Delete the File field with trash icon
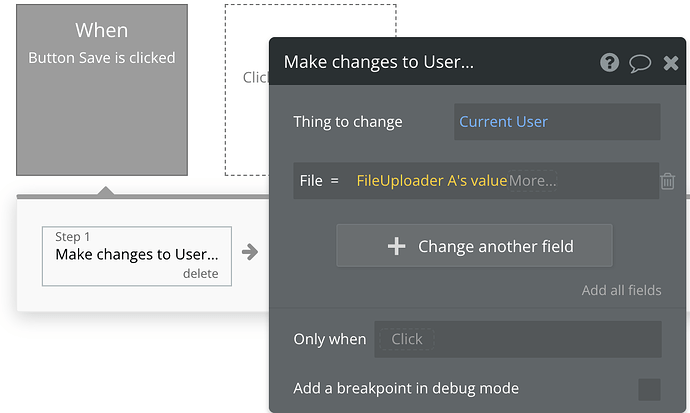 [667, 181]
